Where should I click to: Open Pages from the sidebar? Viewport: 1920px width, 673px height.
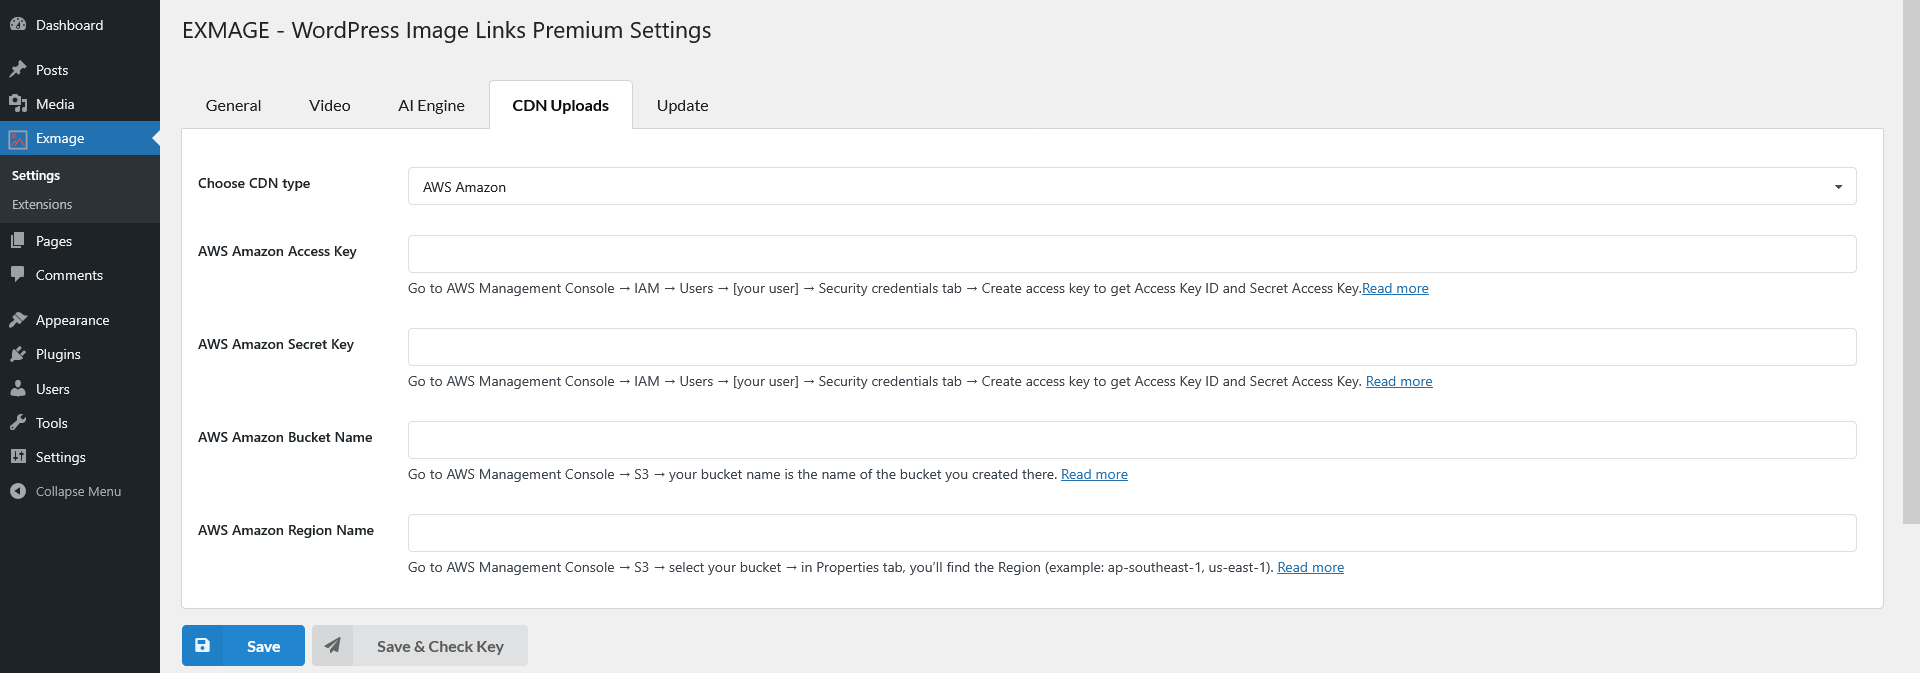click(80, 241)
